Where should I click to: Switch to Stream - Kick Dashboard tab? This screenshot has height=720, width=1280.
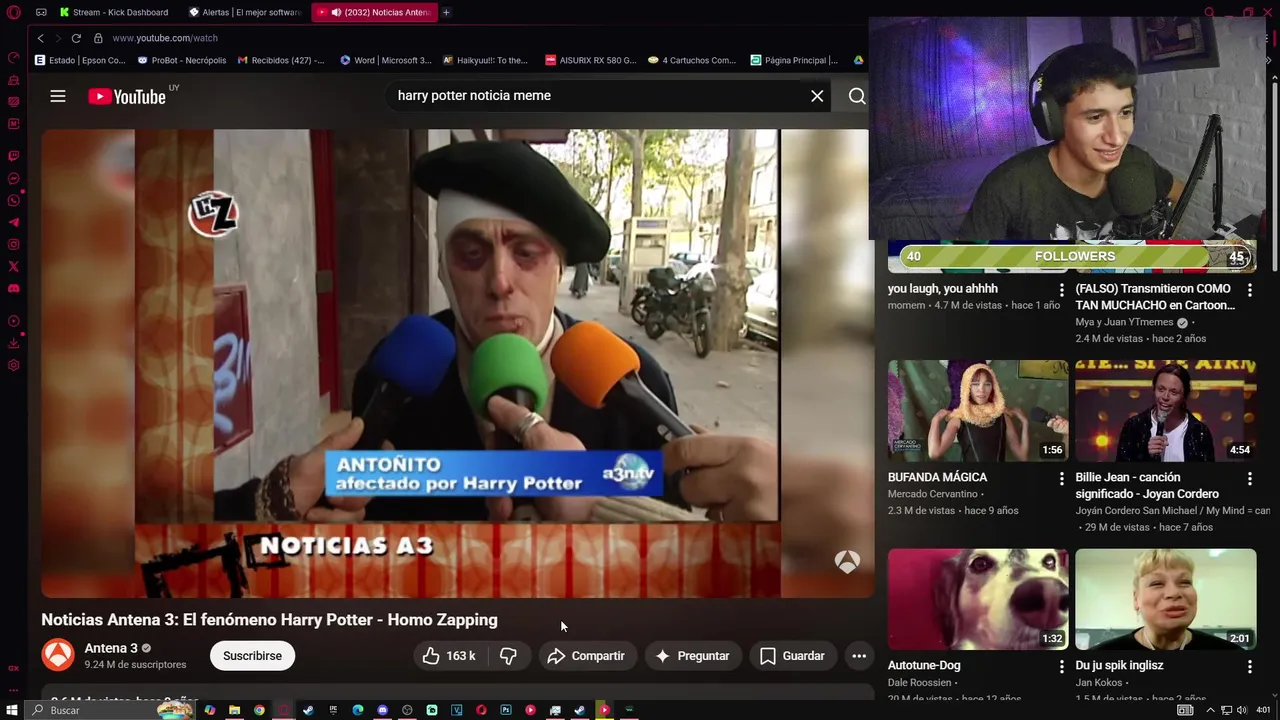pos(114,12)
